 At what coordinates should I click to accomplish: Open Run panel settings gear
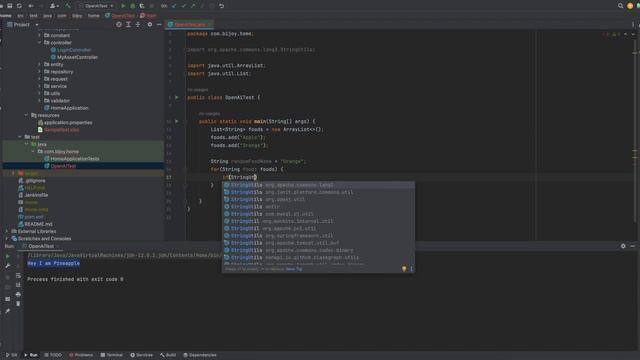(x=623, y=246)
